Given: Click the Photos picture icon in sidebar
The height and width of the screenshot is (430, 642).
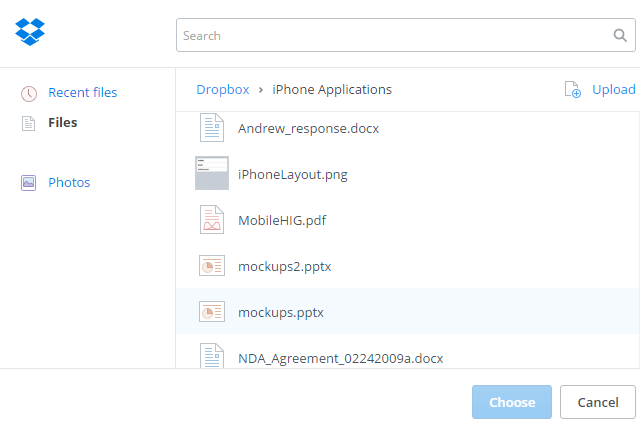Looking at the screenshot, I should pos(28,183).
